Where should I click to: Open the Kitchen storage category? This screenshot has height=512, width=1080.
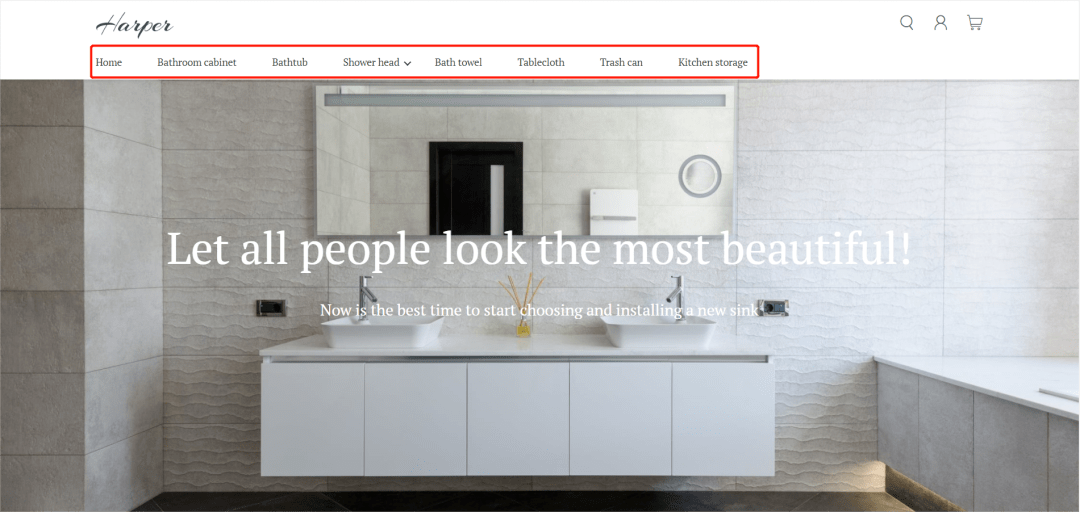(712, 62)
